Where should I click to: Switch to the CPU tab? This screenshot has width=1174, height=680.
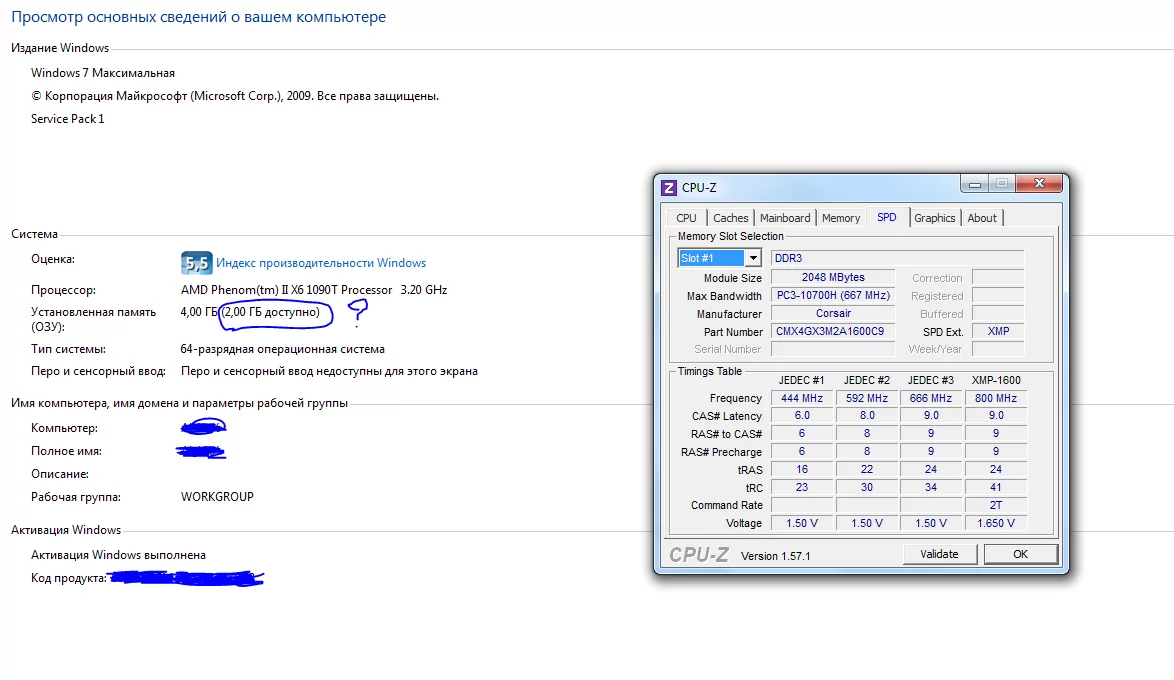686,218
